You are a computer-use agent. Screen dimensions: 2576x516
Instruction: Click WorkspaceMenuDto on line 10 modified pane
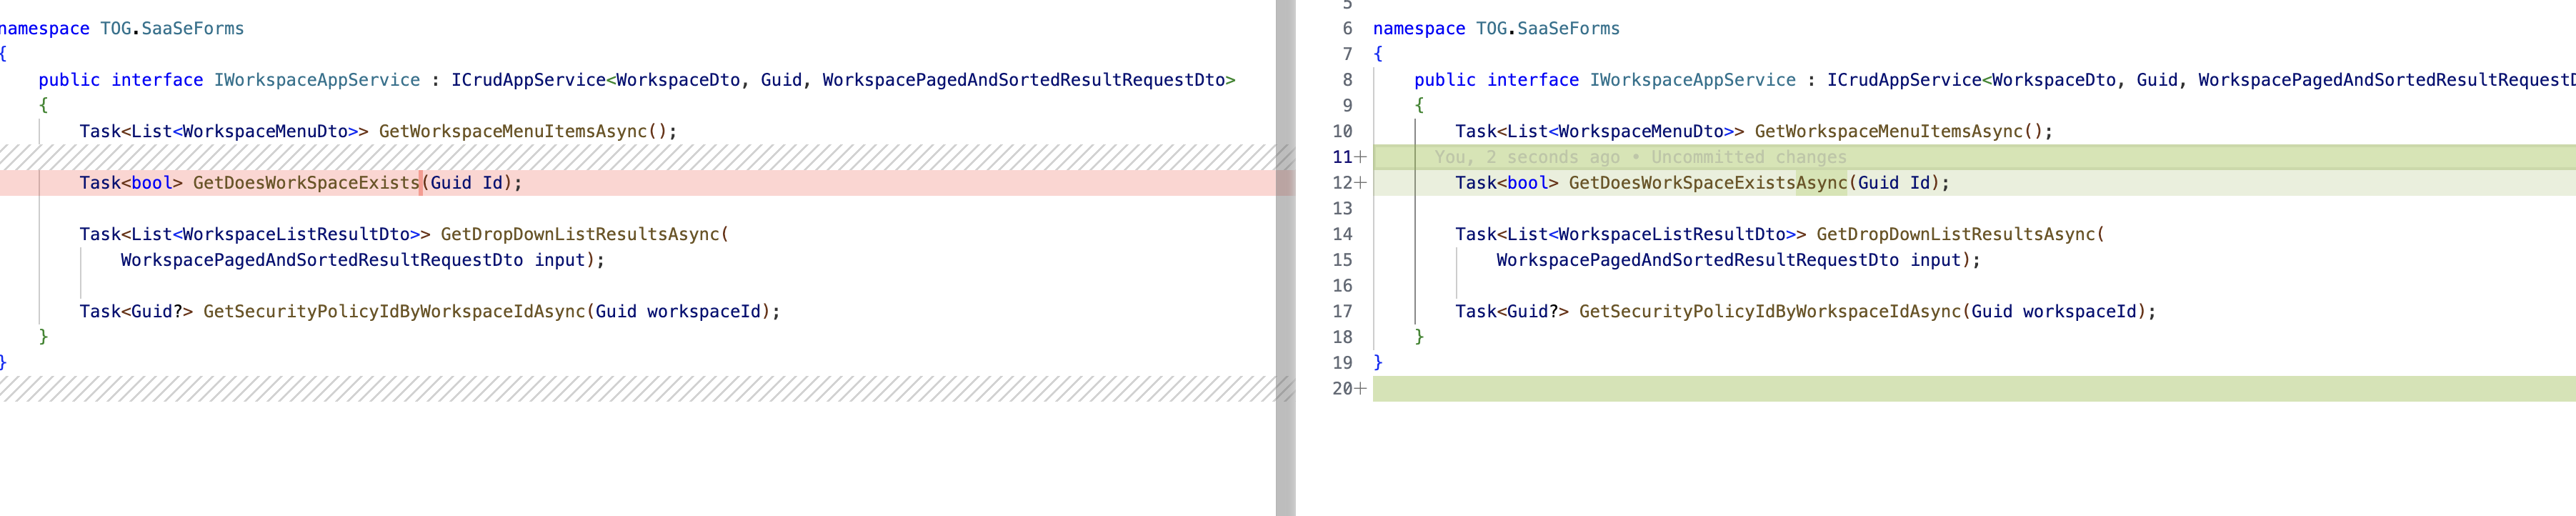click(x=1641, y=131)
